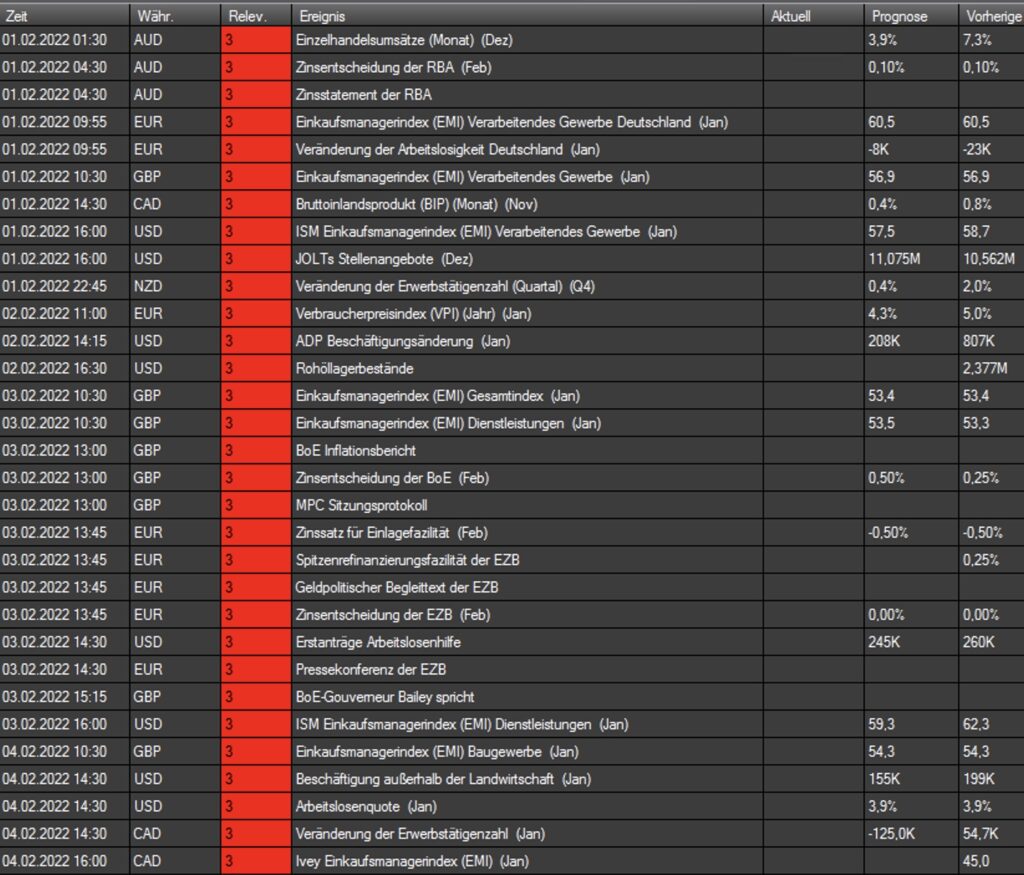Open the BoE Inflationsbericht entry
Viewport: 1024px width, 875px height.
click(356, 450)
